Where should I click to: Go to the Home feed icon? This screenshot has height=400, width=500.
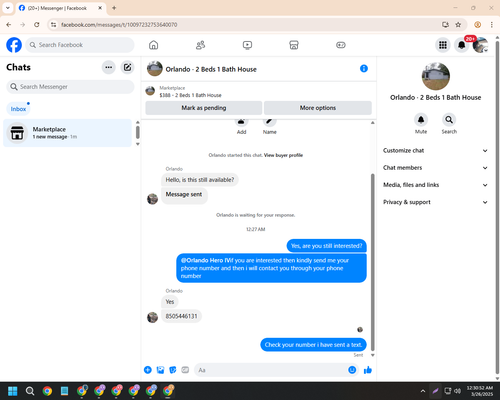[153, 45]
